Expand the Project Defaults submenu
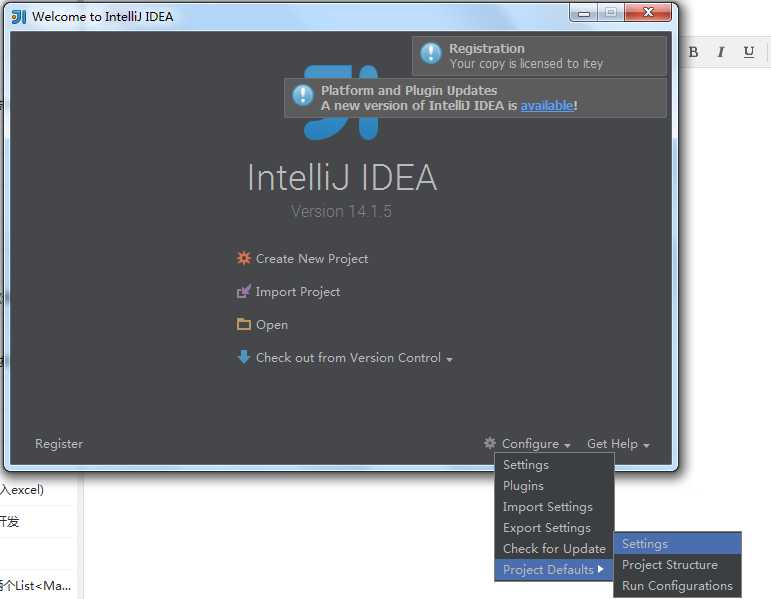Viewport: 771px width, 599px height. 554,569
